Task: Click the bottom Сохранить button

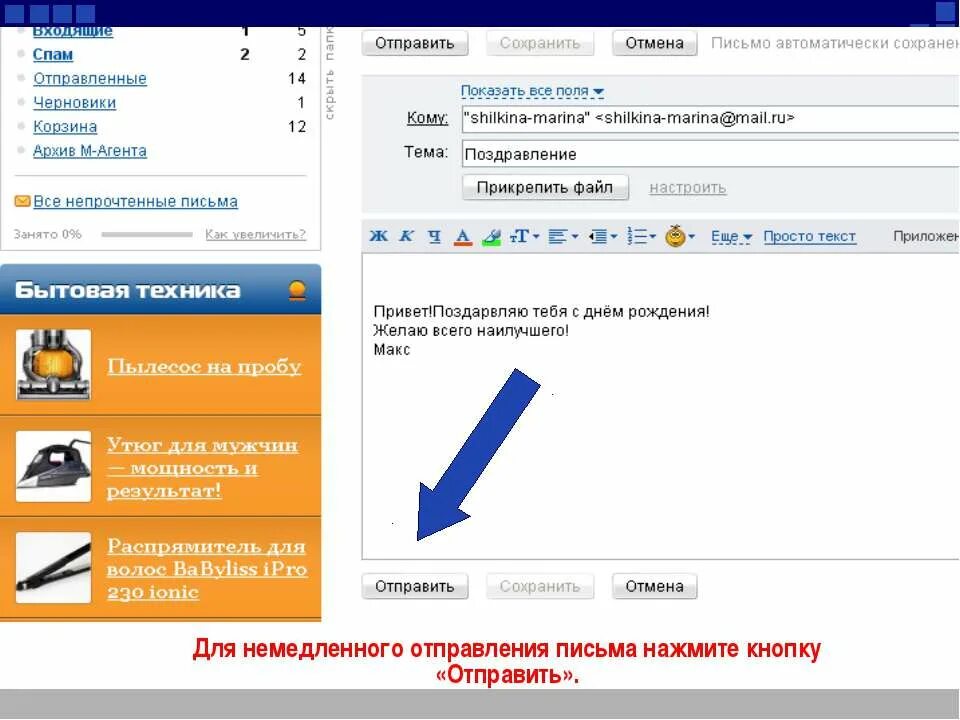Action: coord(539,587)
